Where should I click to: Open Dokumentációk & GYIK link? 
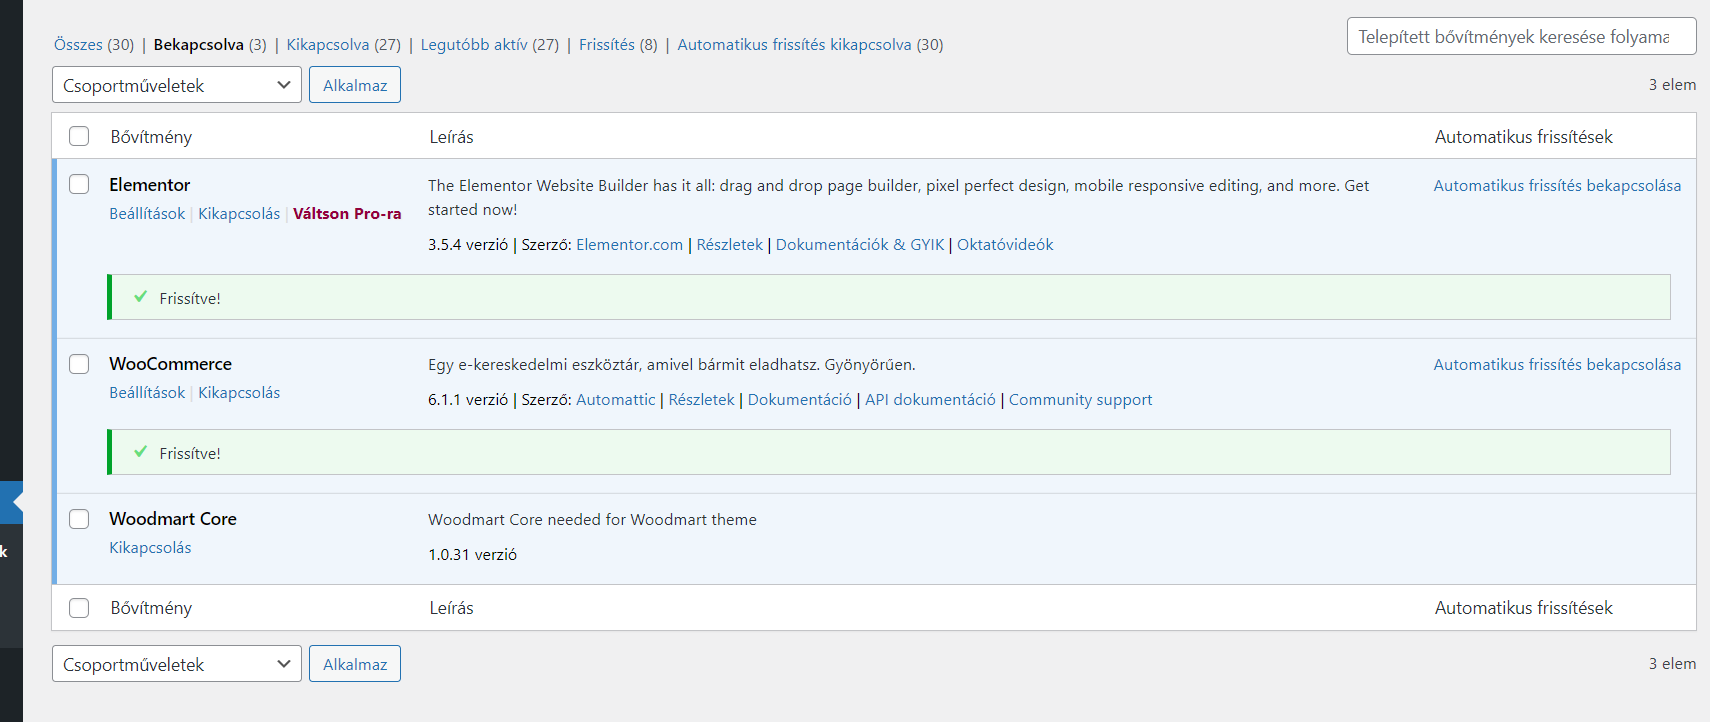[860, 244]
